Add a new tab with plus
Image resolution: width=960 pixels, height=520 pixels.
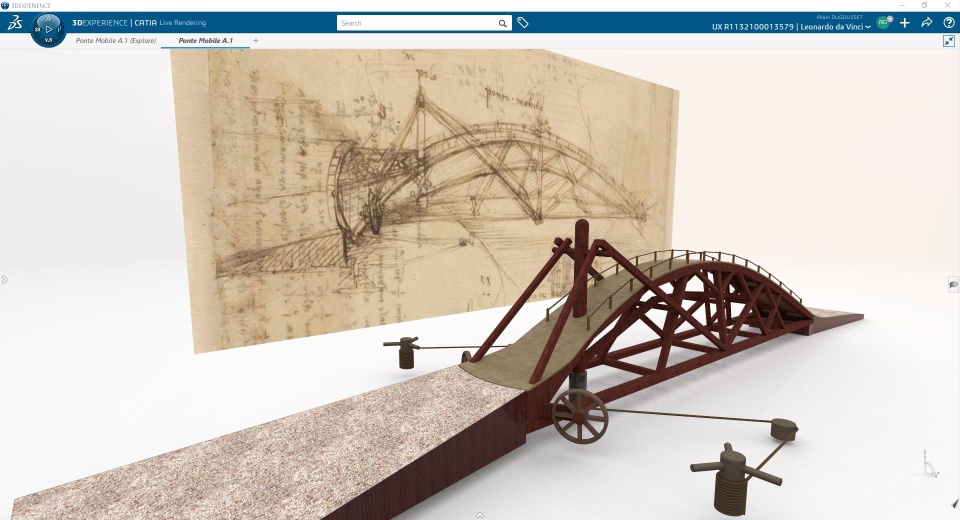coord(256,40)
